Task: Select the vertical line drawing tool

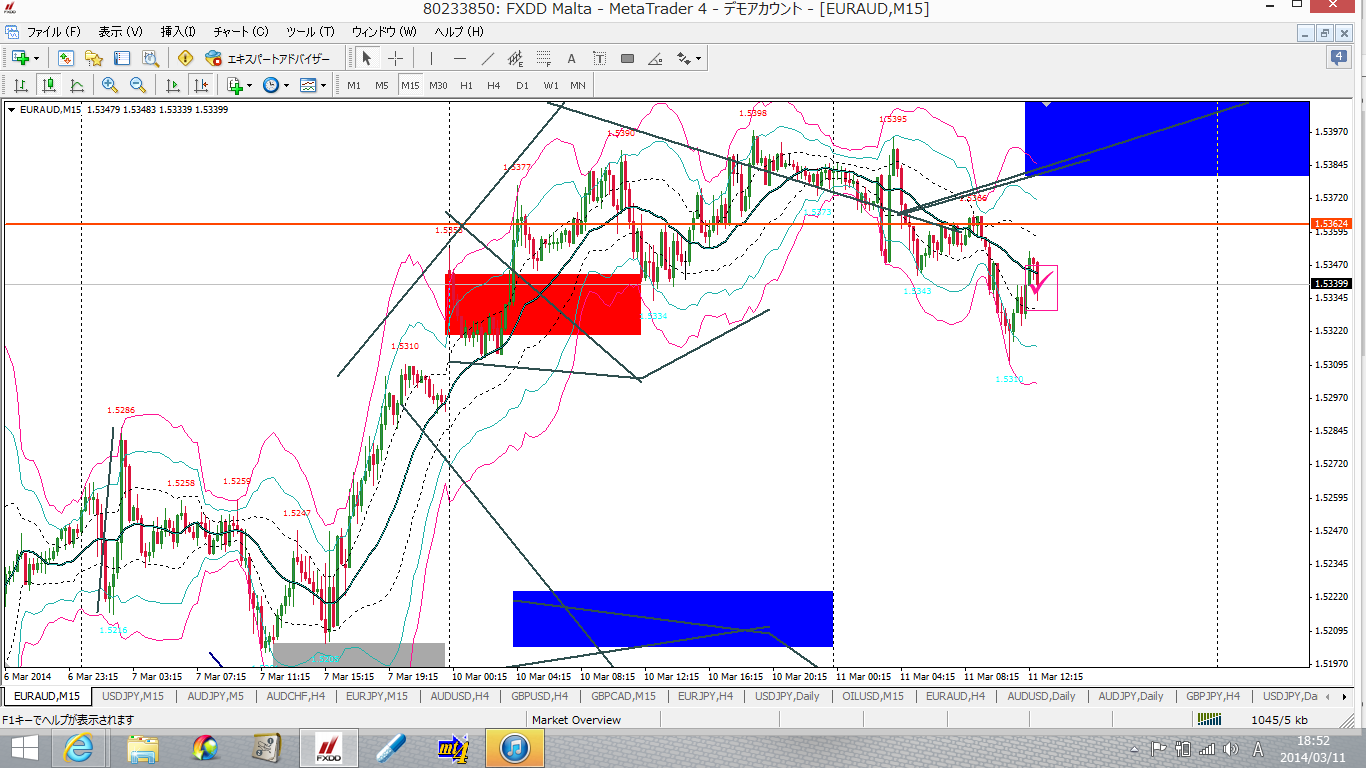Action: pyautogui.click(x=432, y=58)
